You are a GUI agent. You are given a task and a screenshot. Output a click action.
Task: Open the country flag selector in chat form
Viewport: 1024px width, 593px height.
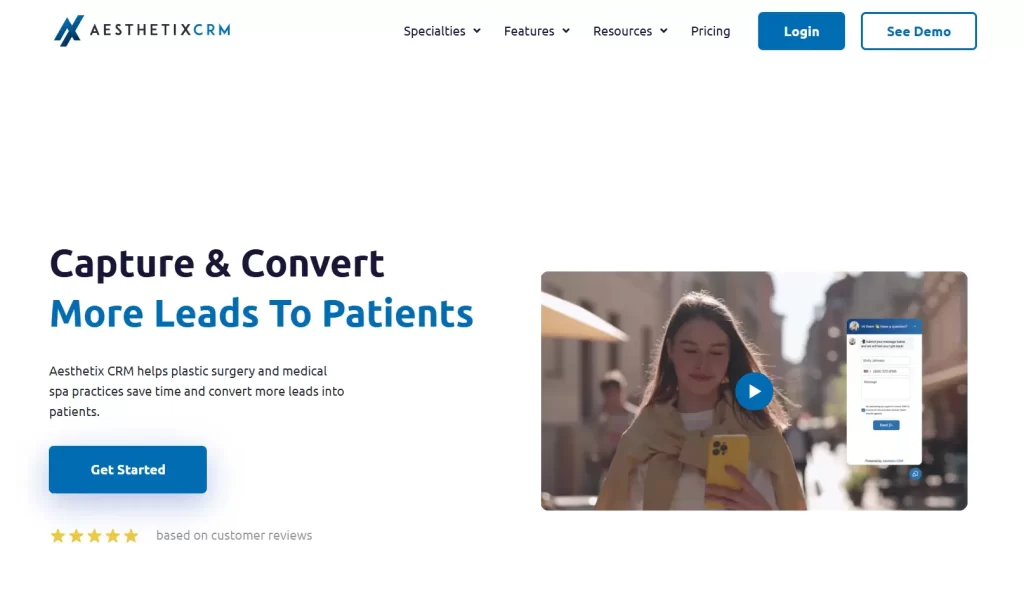click(x=866, y=371)
